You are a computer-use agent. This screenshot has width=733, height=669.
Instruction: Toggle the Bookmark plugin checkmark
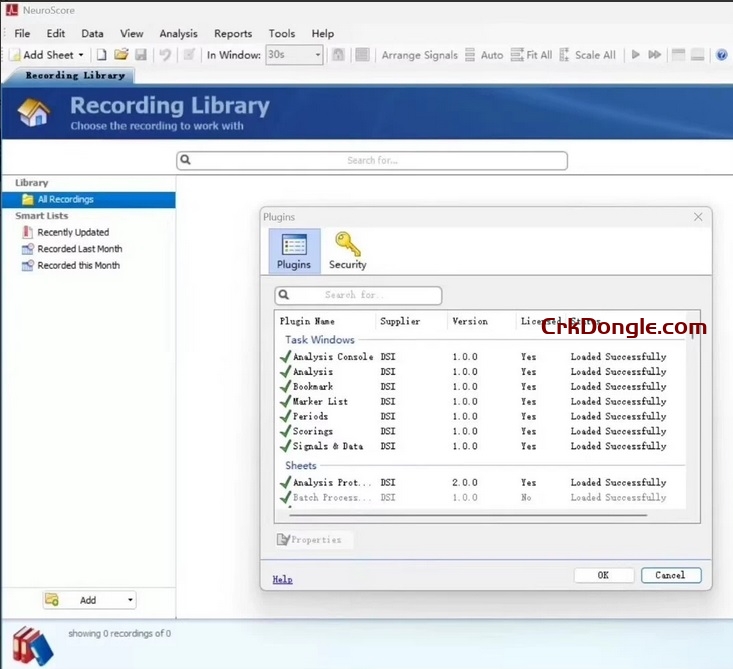285,386
